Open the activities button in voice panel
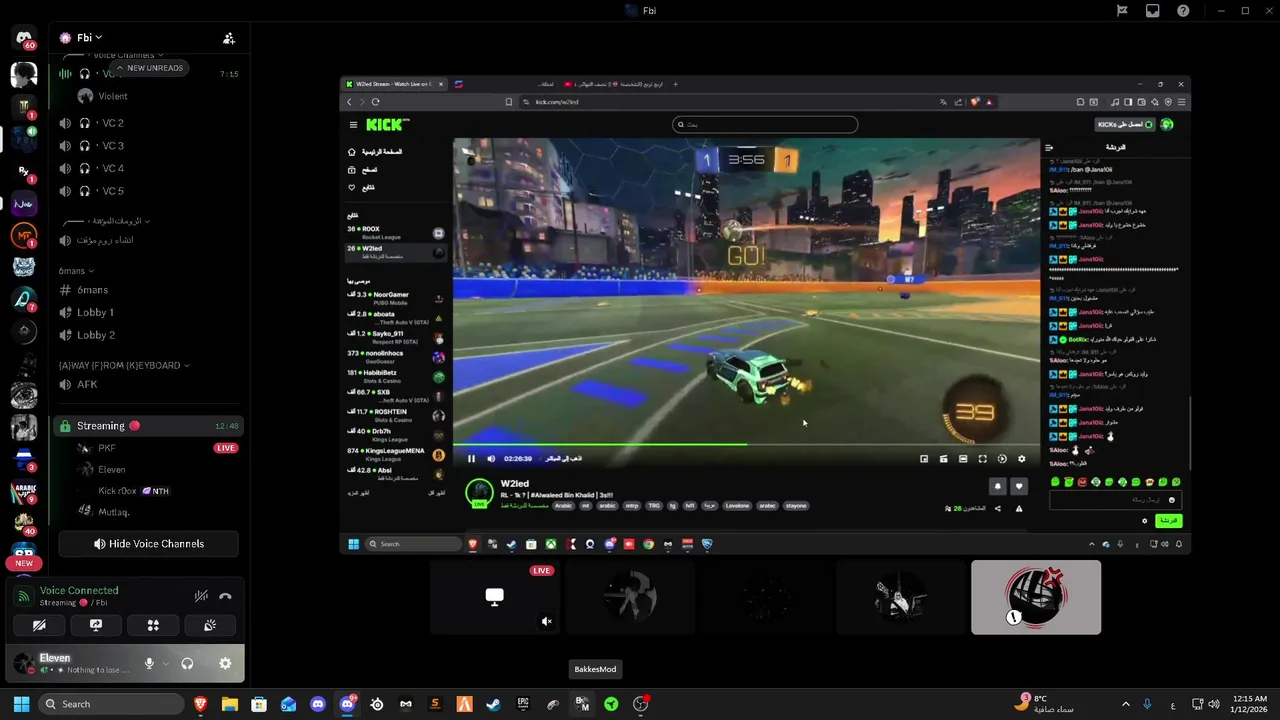 coord(153,625)
